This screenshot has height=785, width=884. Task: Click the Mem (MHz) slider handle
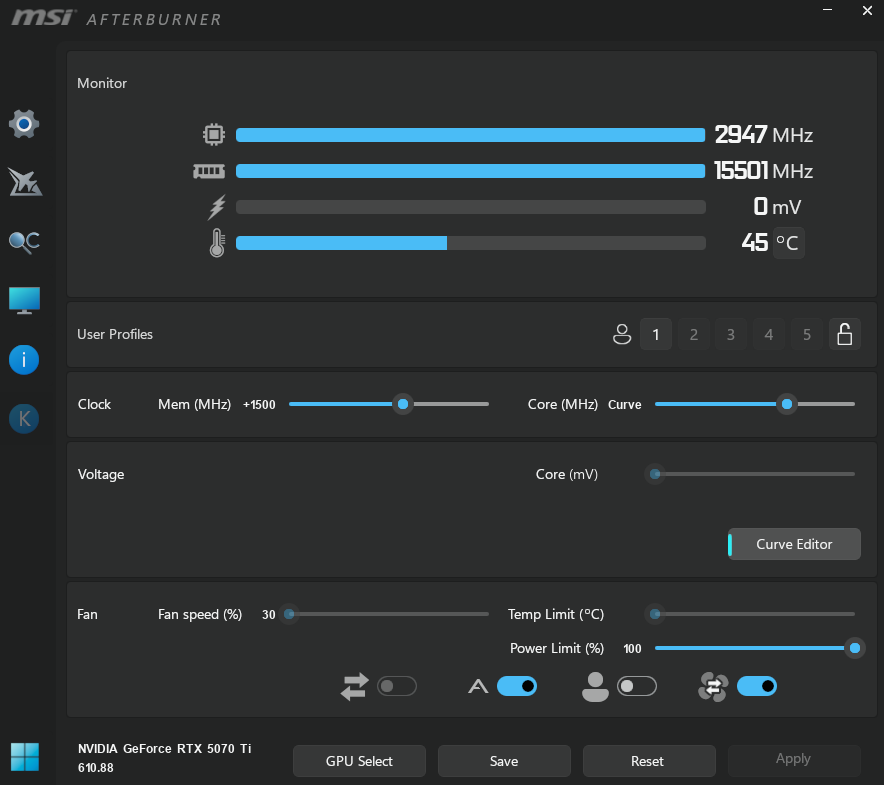pos(403,404)
